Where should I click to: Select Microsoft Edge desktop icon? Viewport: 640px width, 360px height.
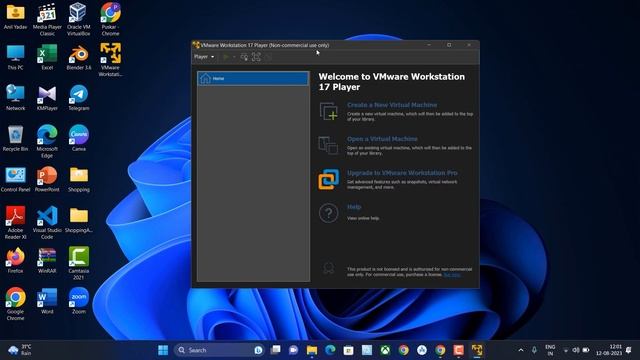pos(47,141)
